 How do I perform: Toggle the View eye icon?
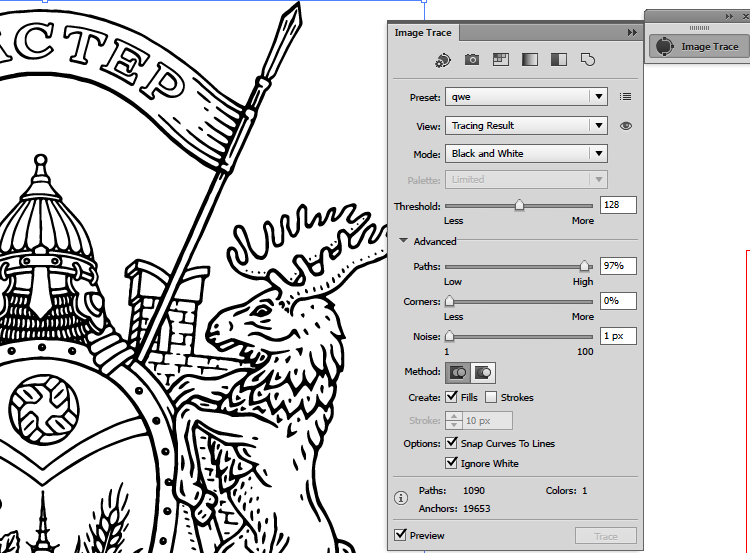point(626,126)
